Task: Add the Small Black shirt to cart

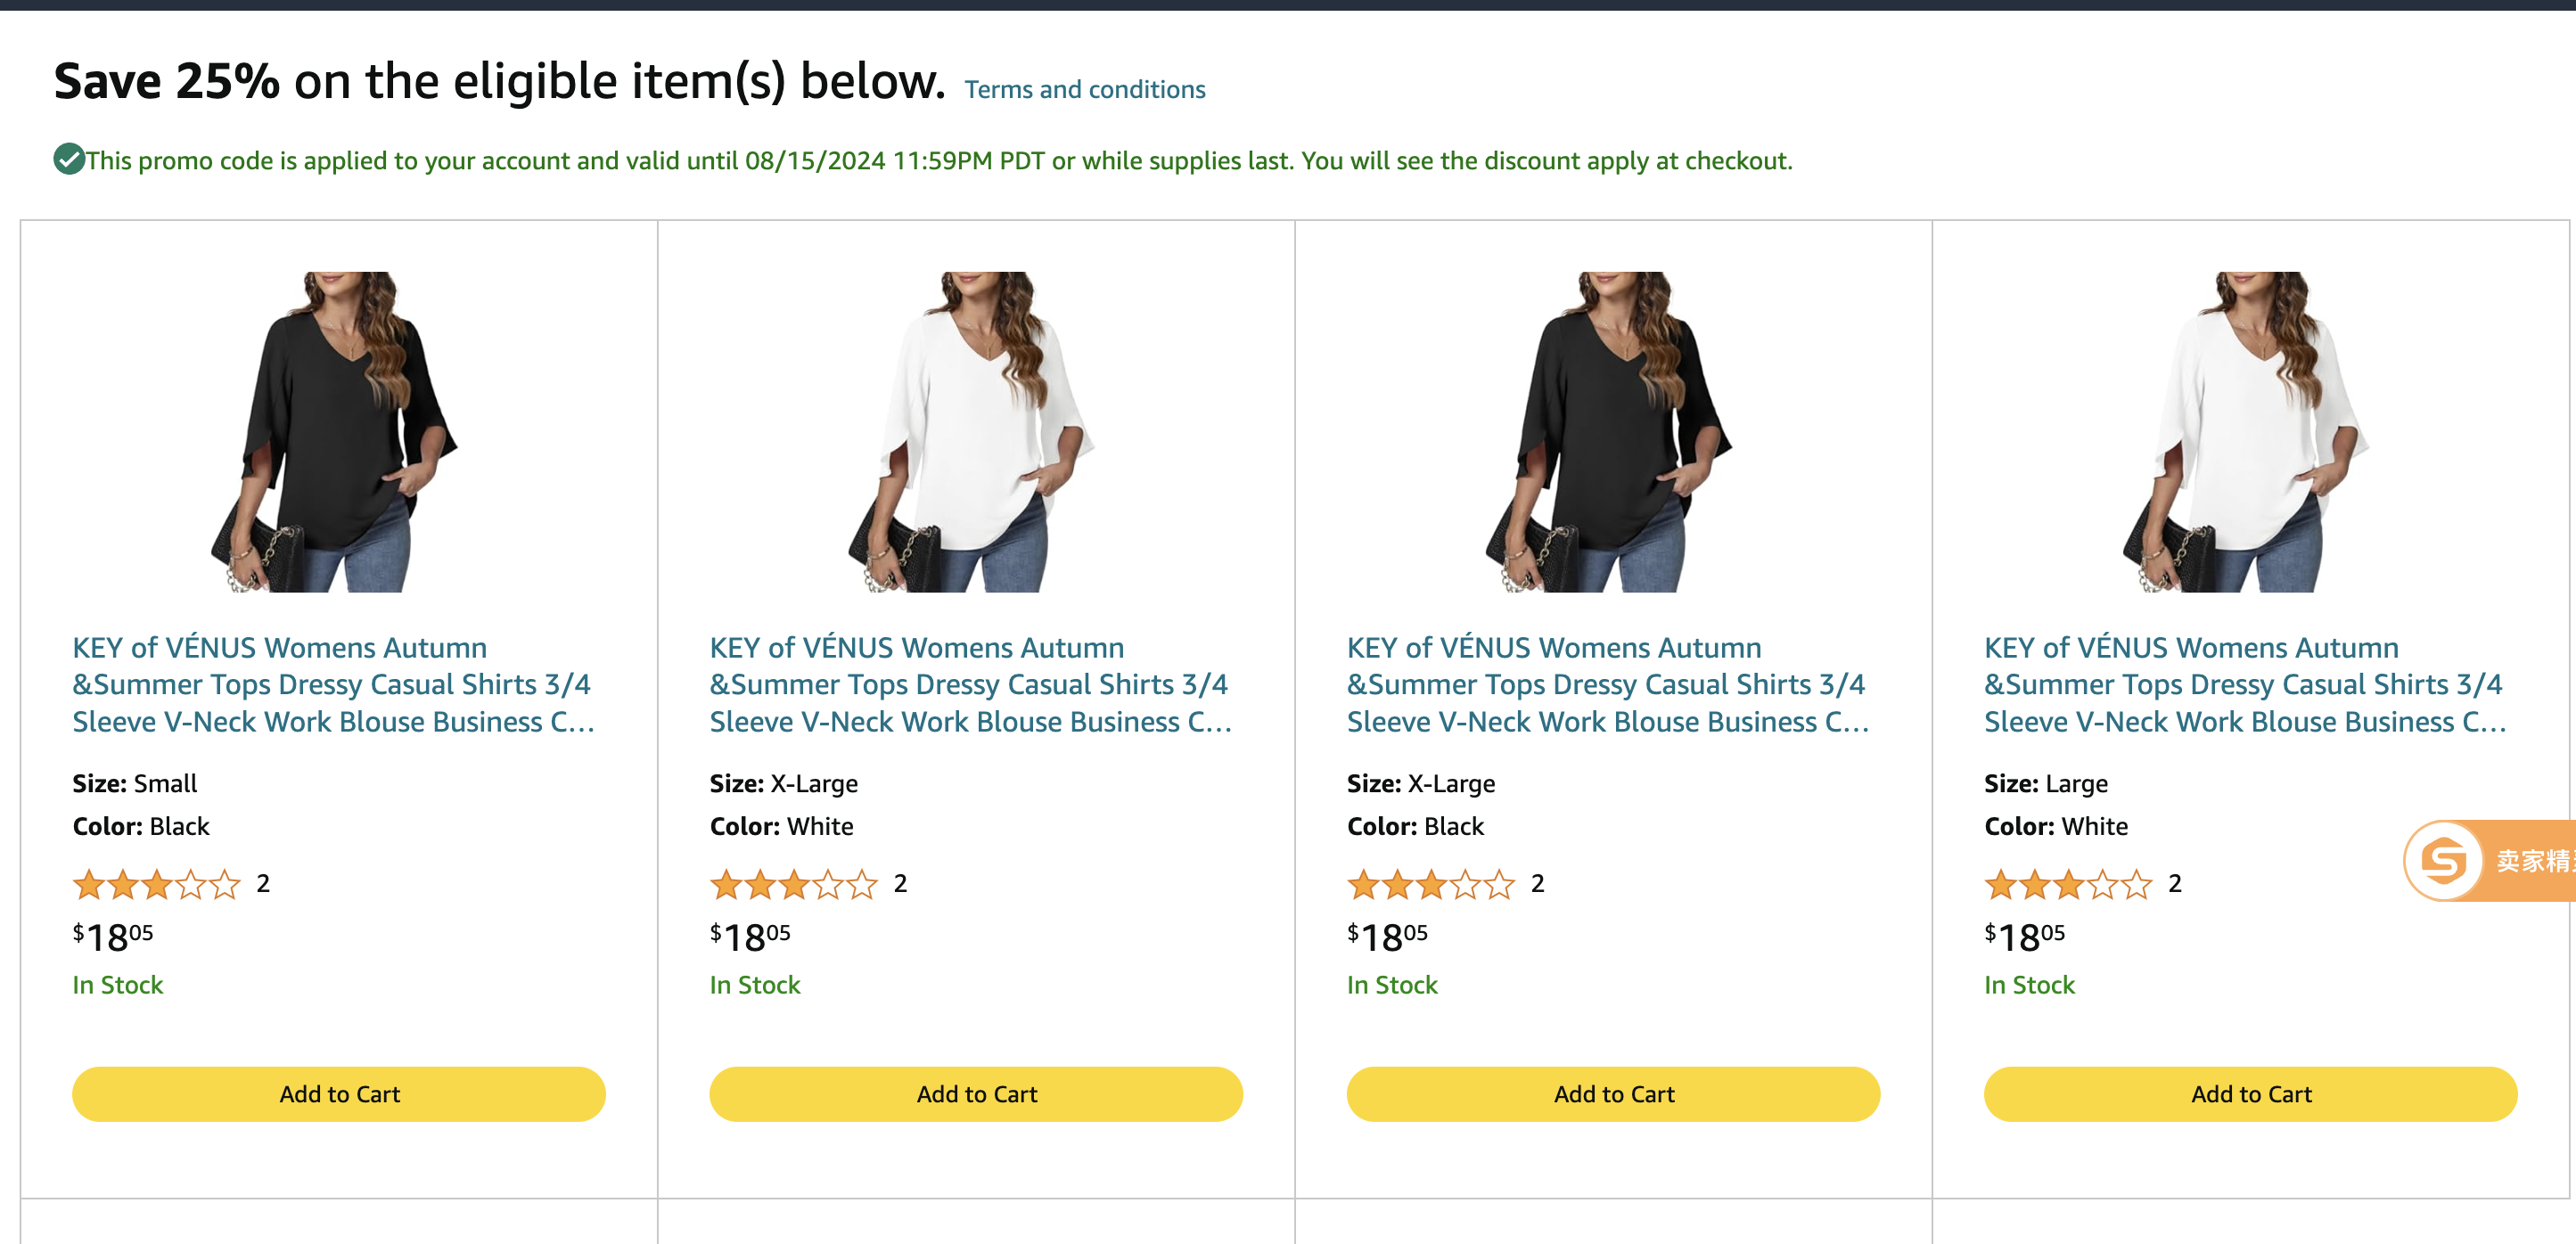Action: tap(339, 1094)
